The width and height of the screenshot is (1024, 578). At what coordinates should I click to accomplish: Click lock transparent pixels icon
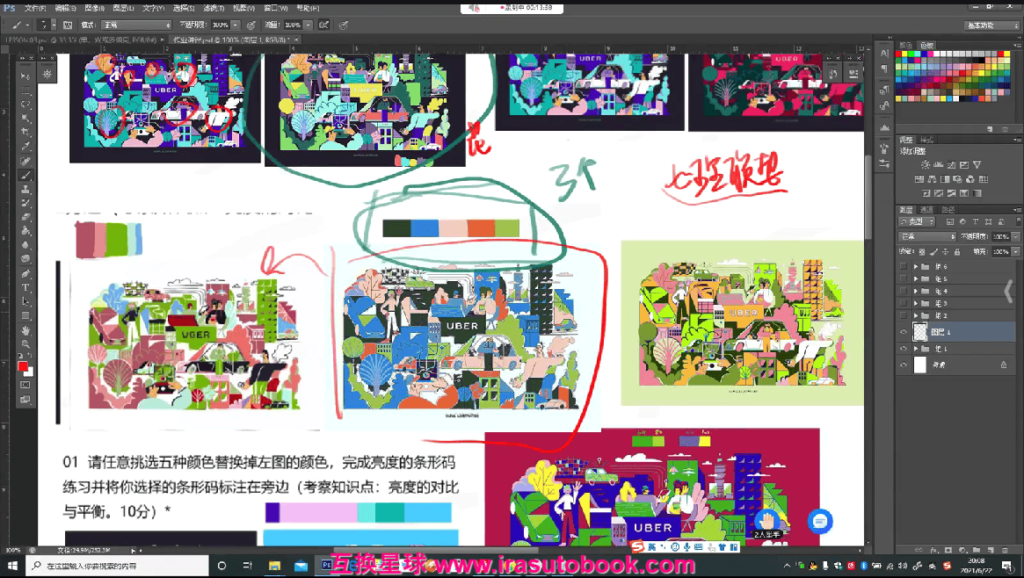pos(921,251)
